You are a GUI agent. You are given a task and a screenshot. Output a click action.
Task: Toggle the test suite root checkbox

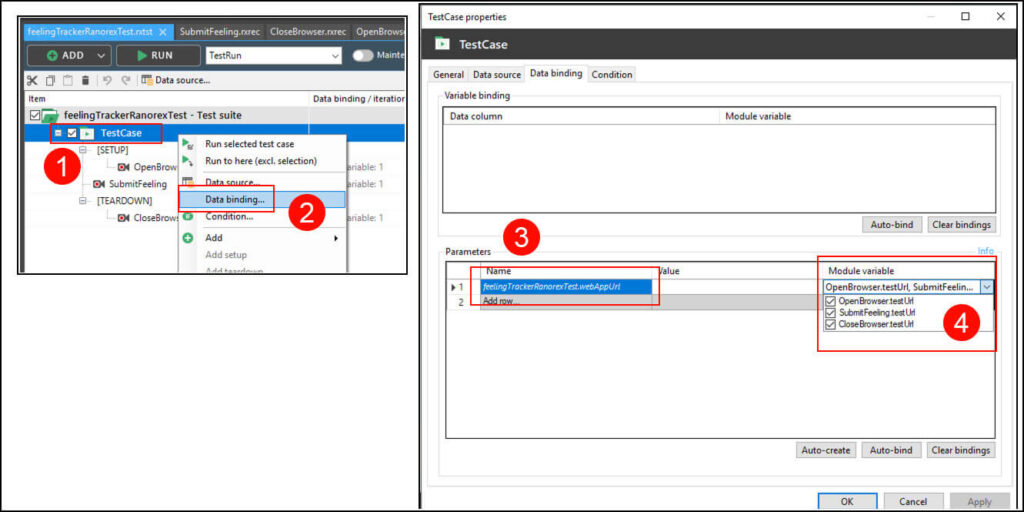tap(35, 116)
